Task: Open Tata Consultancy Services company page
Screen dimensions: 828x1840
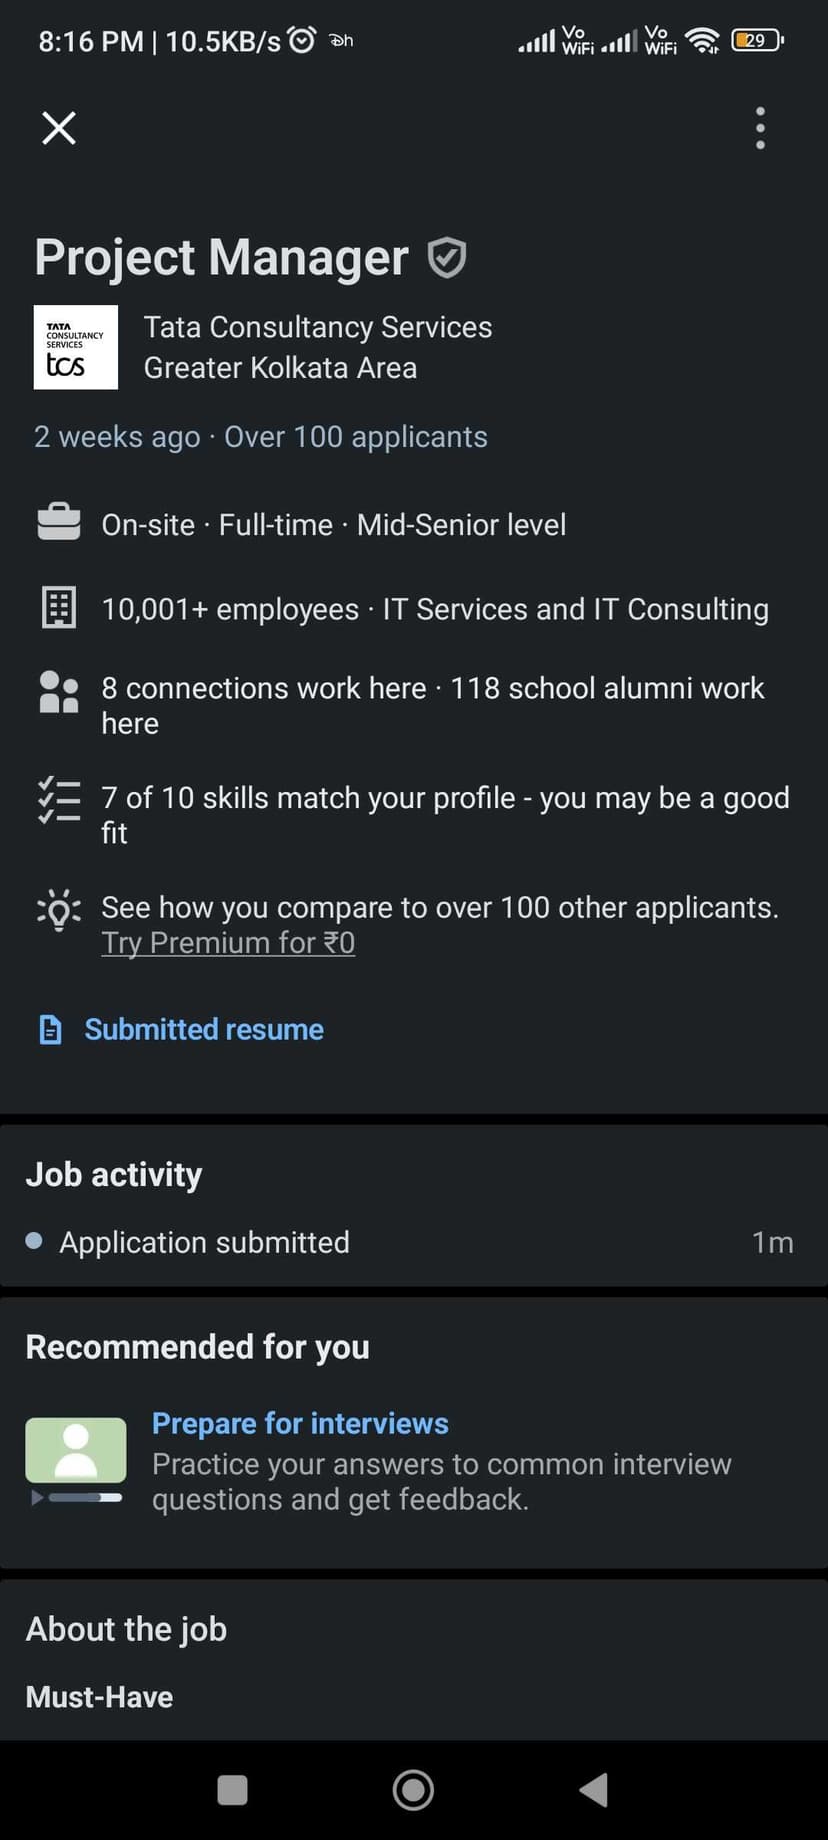Action: [317, 327]
